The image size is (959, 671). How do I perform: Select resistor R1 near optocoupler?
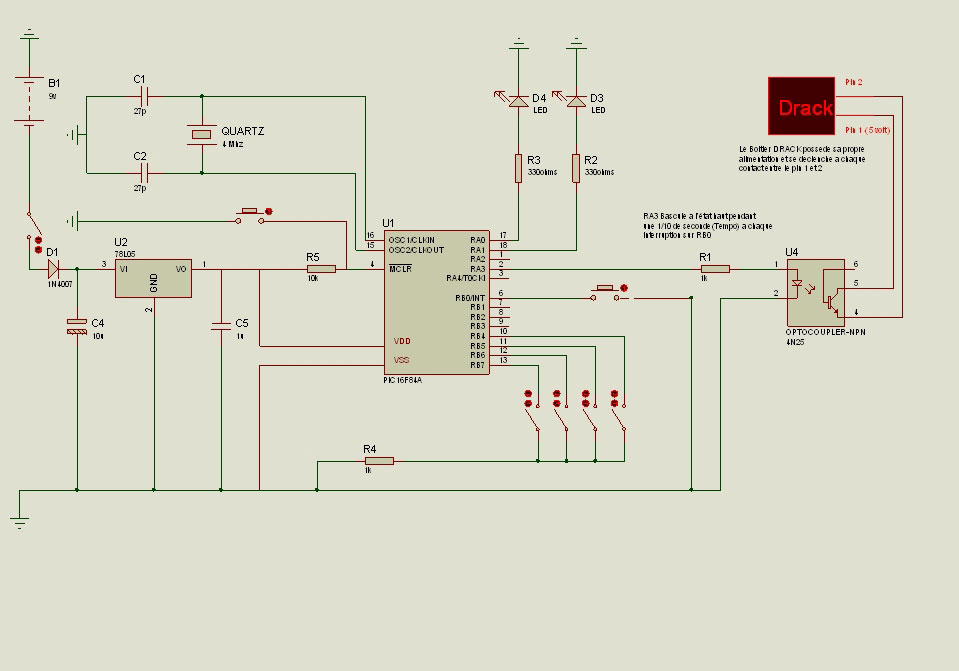click(x=715, y=269)
